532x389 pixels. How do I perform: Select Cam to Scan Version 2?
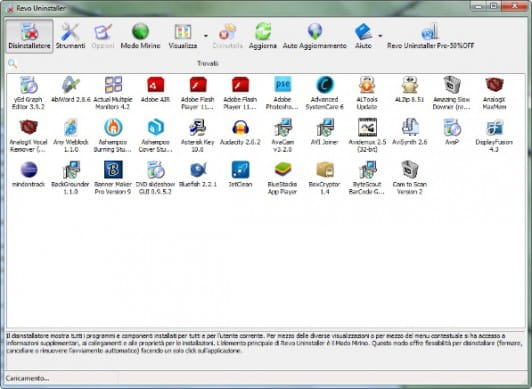(x=410, y=178)
